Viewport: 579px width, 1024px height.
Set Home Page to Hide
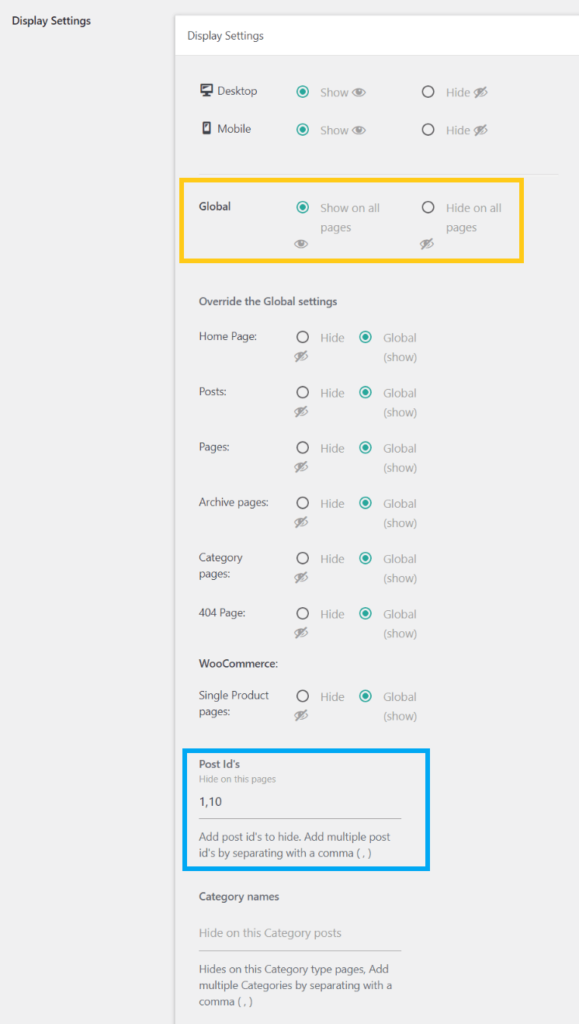tap(302, 338)
